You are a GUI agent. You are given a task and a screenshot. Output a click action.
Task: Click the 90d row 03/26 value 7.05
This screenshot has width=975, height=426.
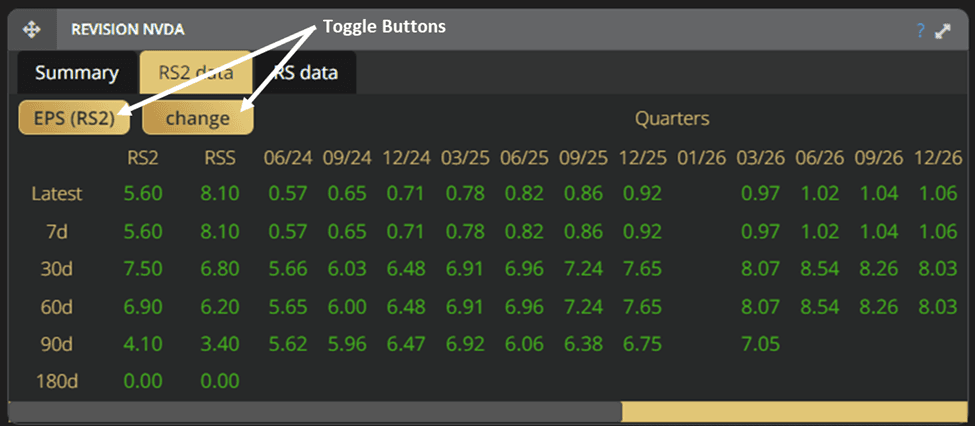click(760, 343)
